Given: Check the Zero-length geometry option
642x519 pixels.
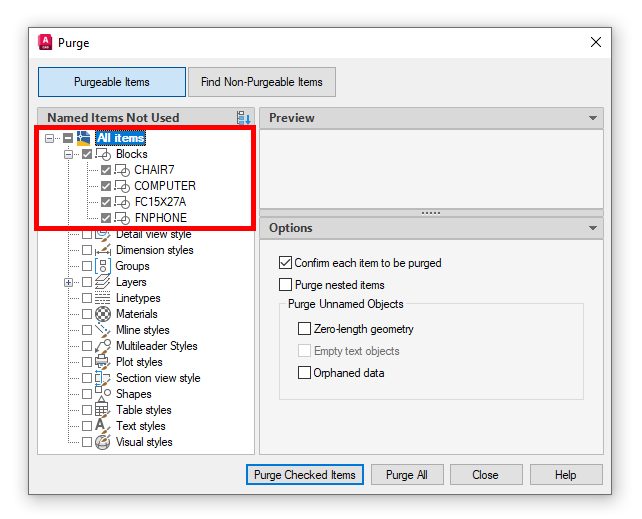Looking at the screenshot, I should 305,329.
